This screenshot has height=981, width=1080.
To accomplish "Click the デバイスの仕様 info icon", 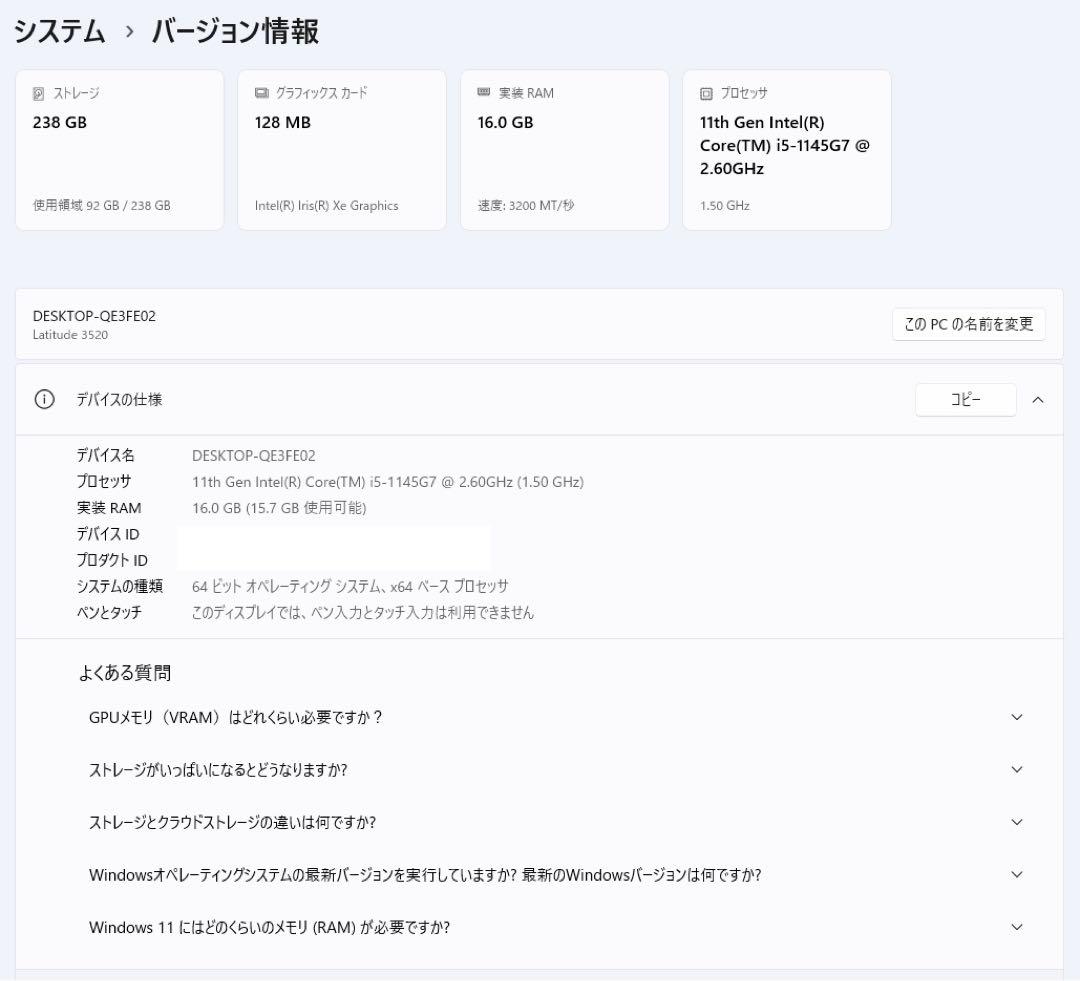I will tap(42, 399).
